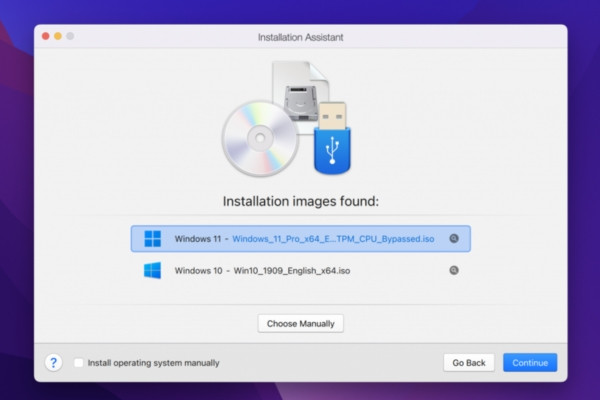Open the Windows_11_Pro_x64 ISO file link
Screen dimensions: 600x400
pos(333,239)
